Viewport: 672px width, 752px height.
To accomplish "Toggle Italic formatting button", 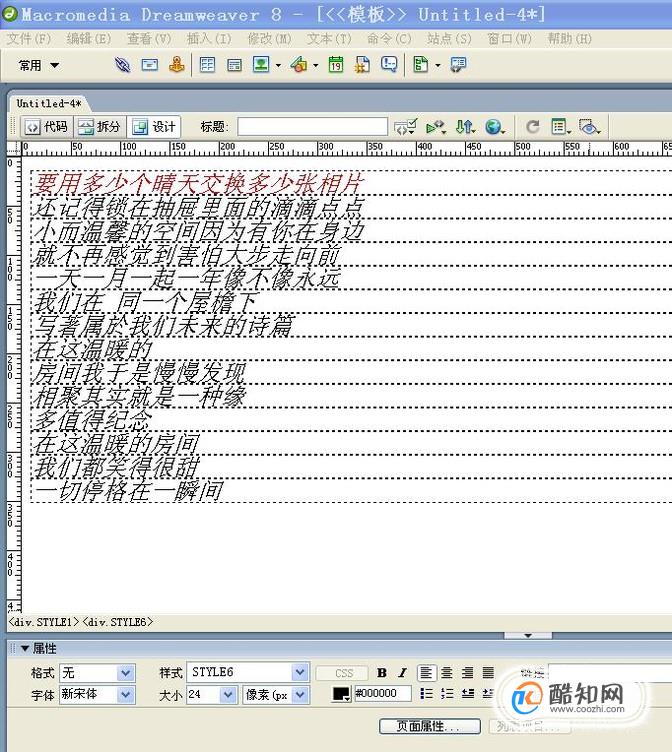I will 402,673.
